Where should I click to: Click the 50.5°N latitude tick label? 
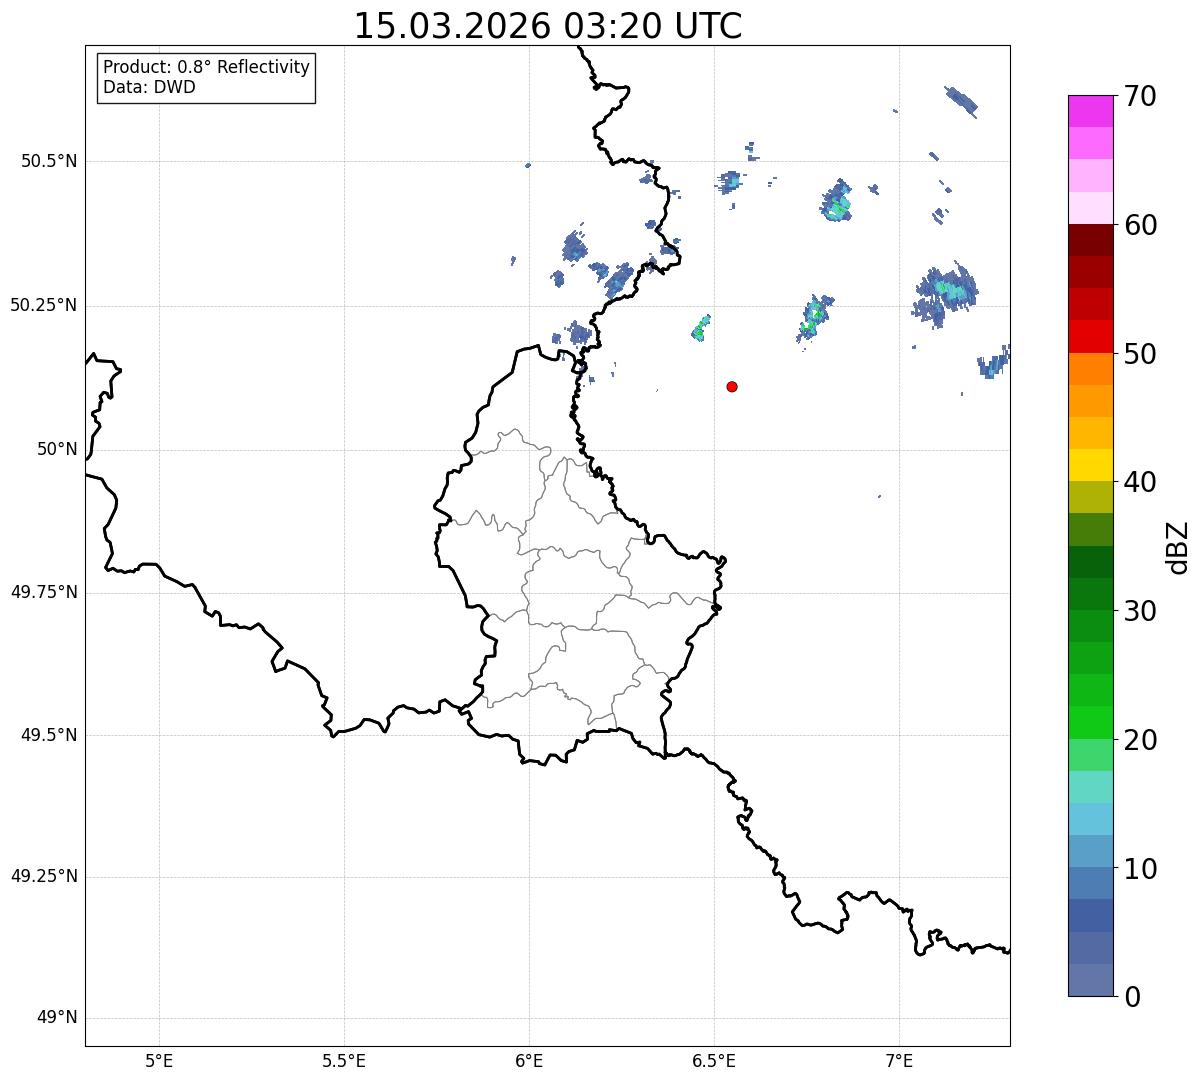click(43, 161)
